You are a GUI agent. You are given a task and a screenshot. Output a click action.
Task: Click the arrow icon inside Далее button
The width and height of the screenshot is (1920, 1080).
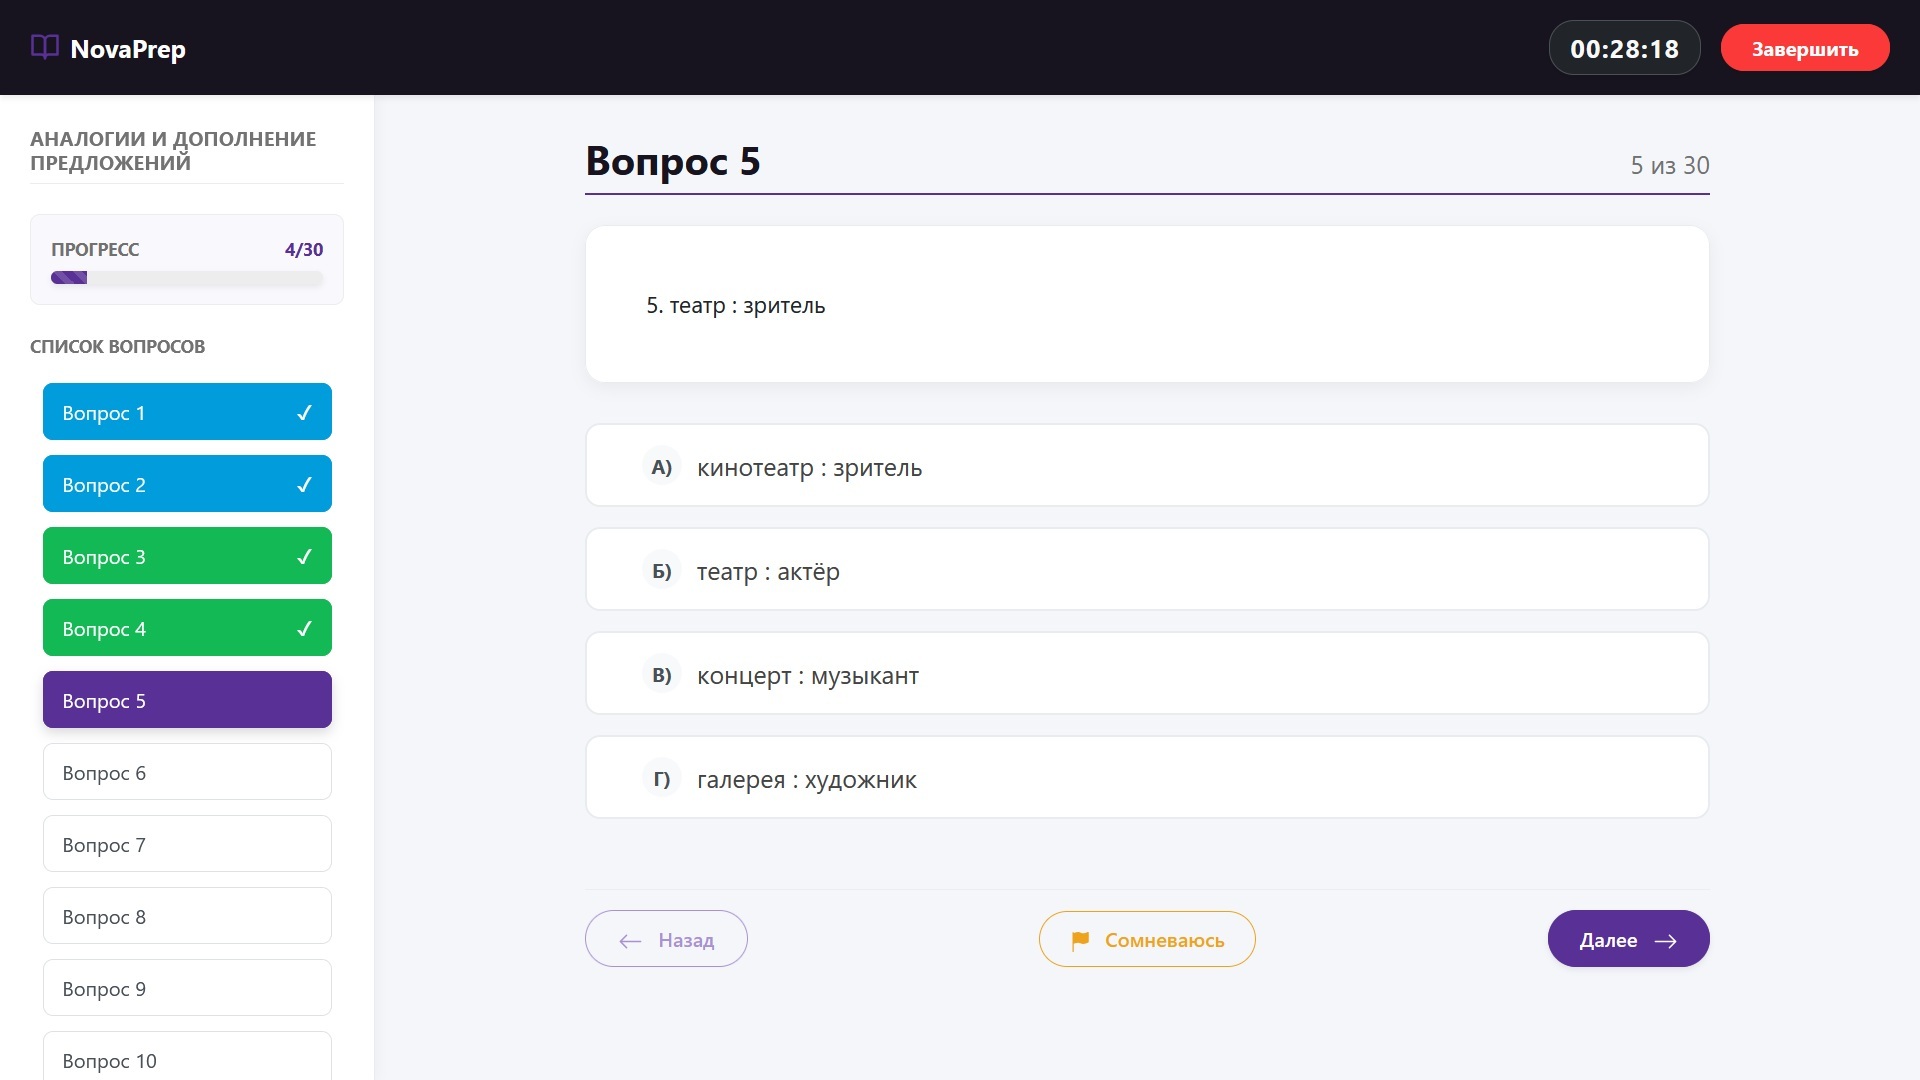pos(1666,941)
